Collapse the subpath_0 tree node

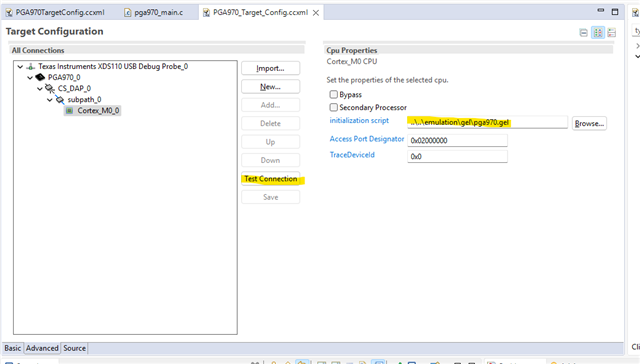coord(49,100)
